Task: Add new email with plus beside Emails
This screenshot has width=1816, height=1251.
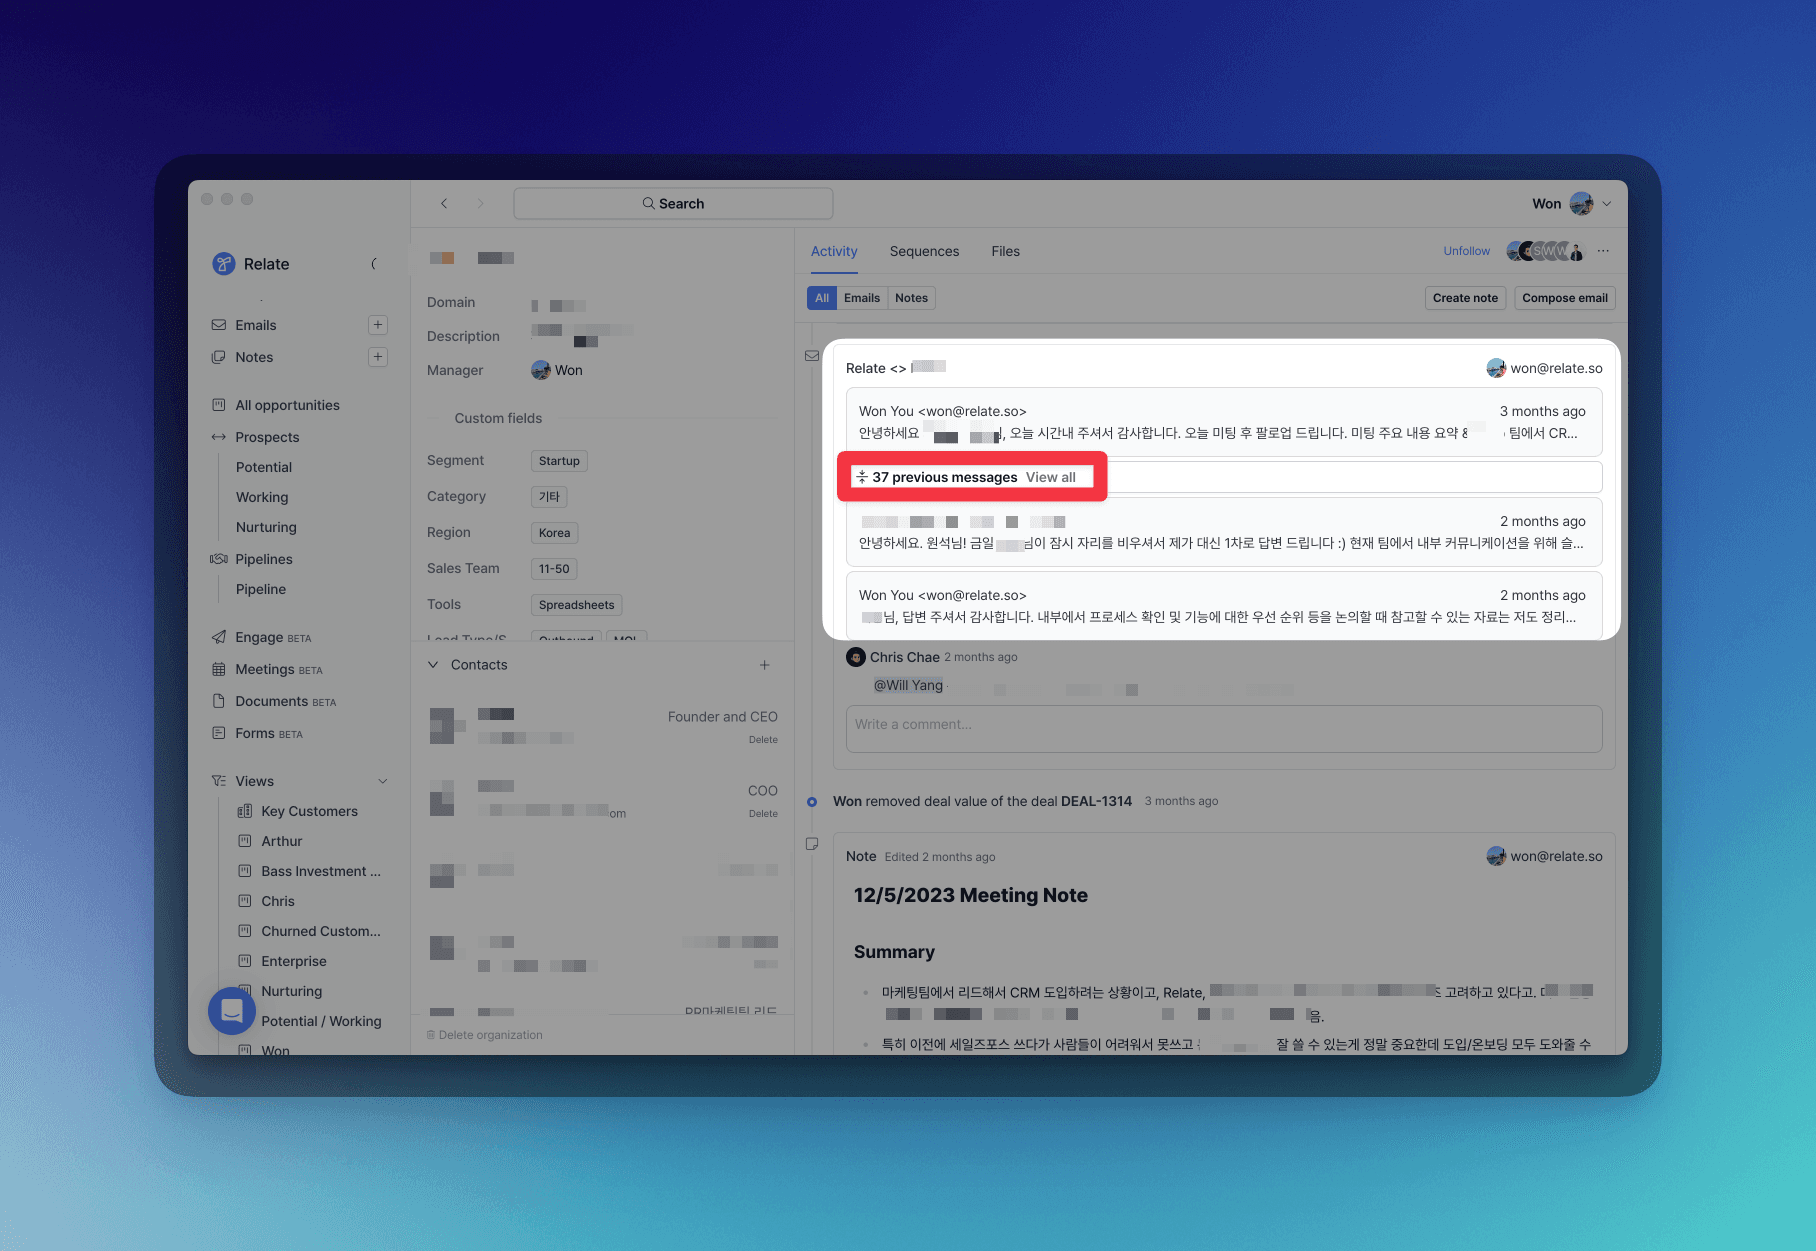Action: pyautogui.click(x=378, y=325)
